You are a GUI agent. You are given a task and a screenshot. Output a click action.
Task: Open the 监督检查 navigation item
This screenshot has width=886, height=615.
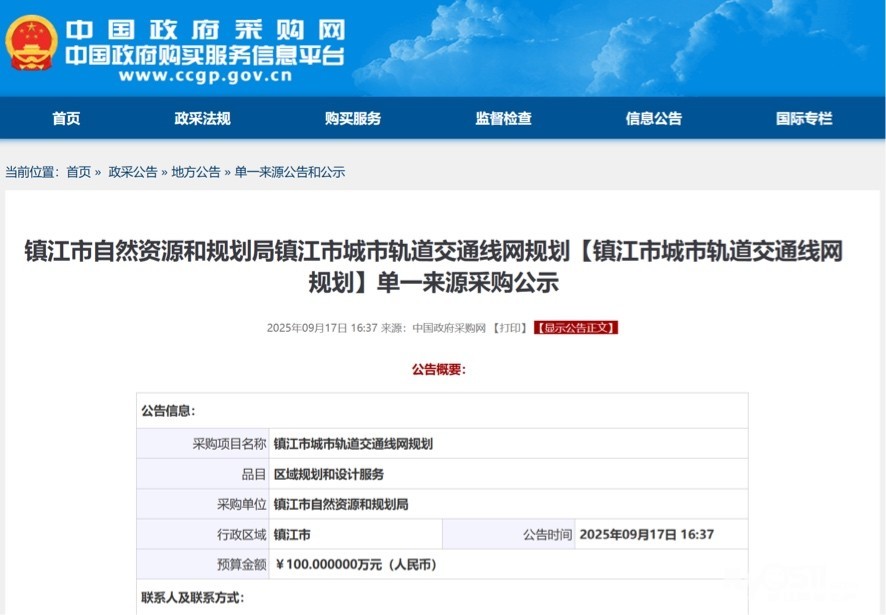(503, 118)
